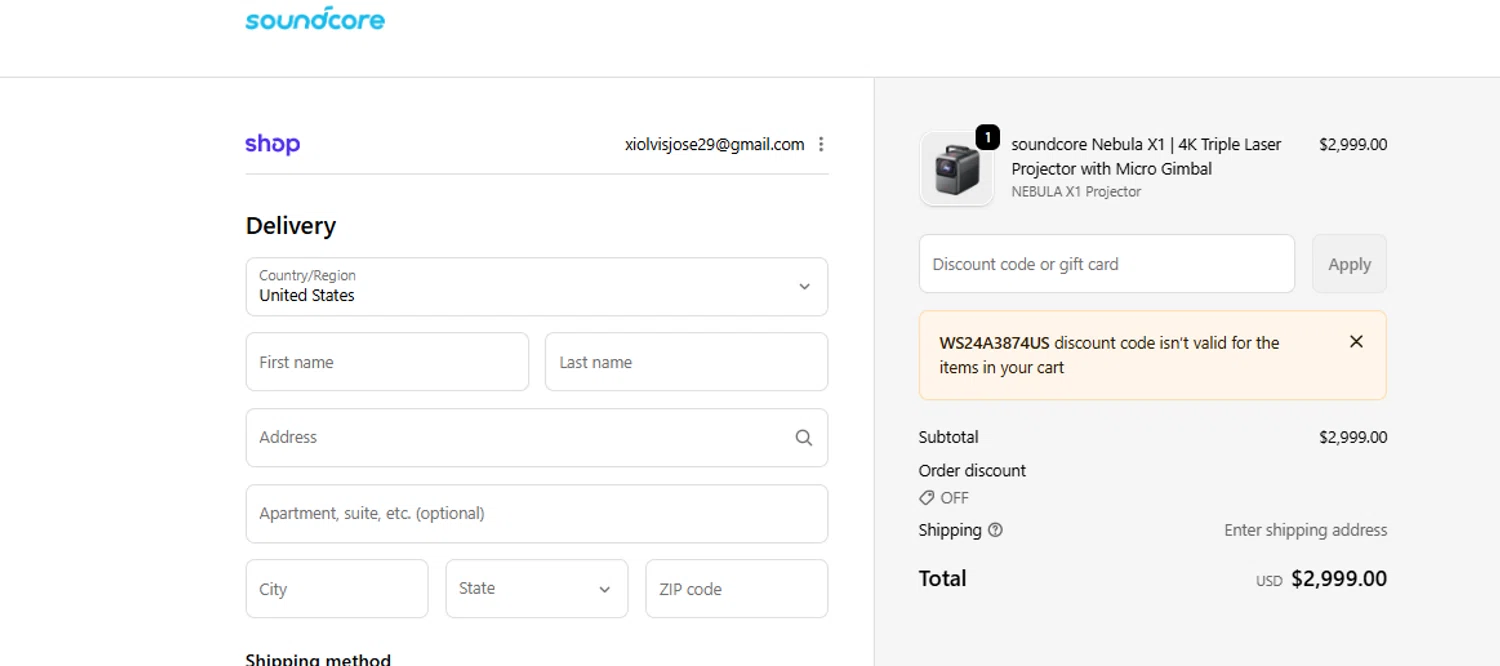
Task: Open the account options three-dot menu
Action: pos(821,144)
